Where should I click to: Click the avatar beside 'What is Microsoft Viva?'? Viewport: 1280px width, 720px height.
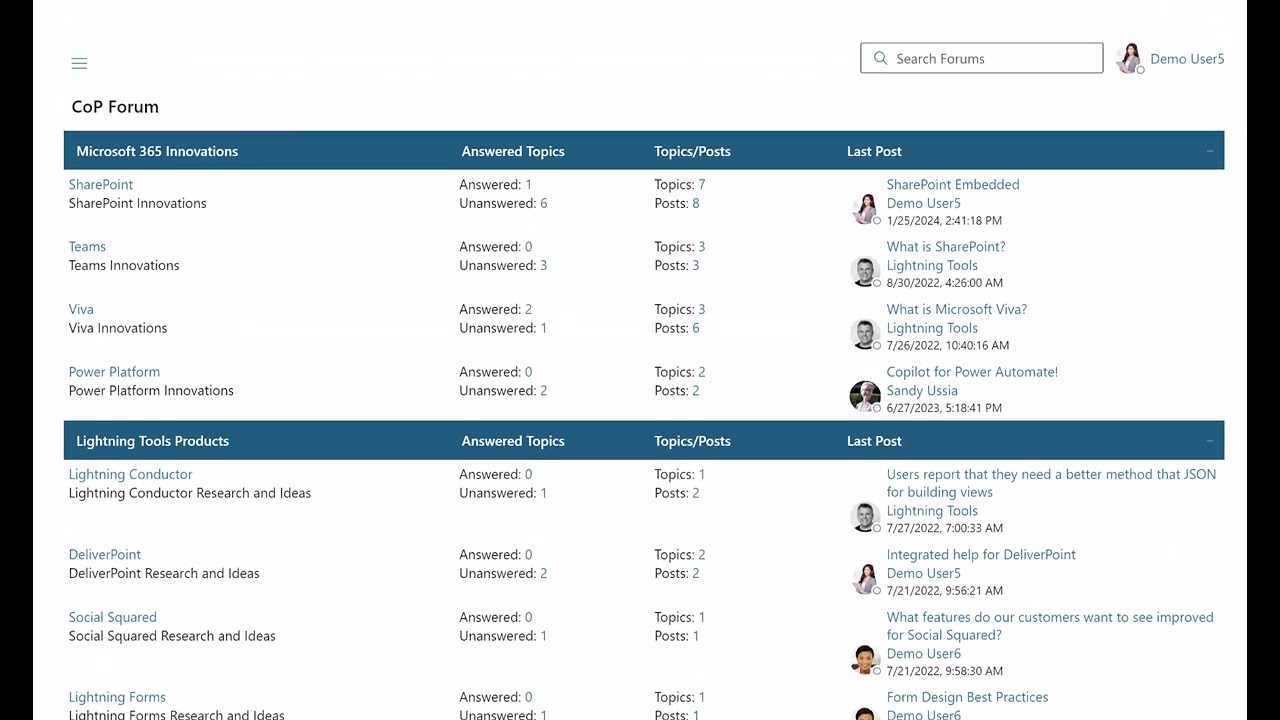tap(865, 333)
